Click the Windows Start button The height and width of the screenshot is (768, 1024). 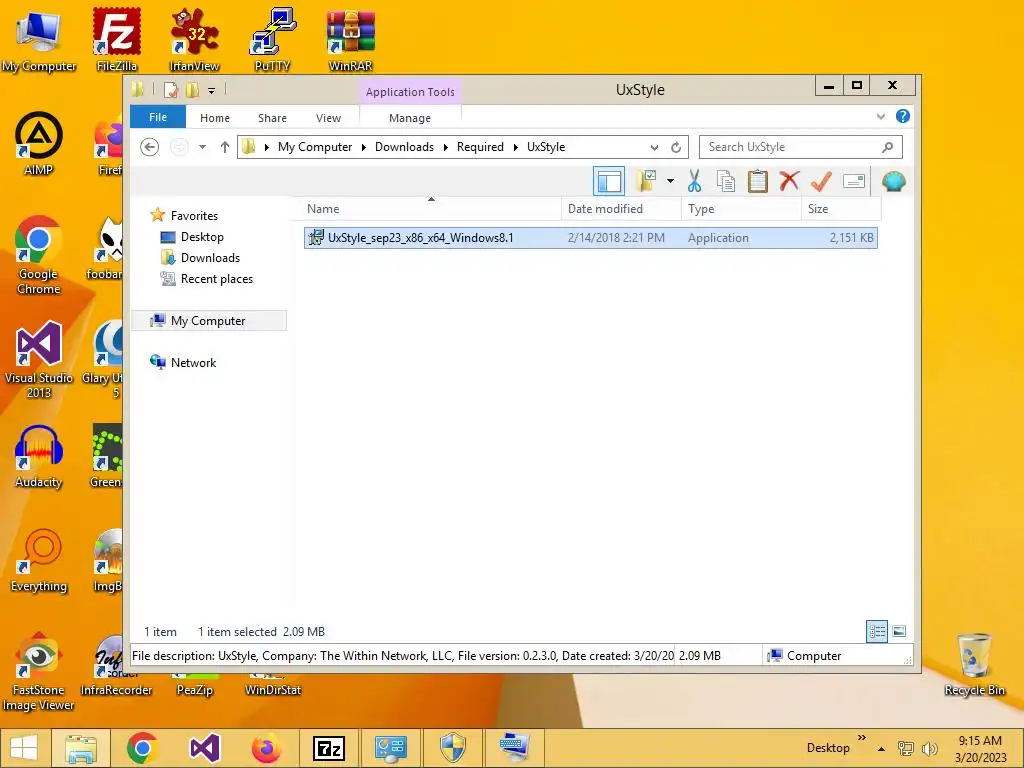pos(24,748)
